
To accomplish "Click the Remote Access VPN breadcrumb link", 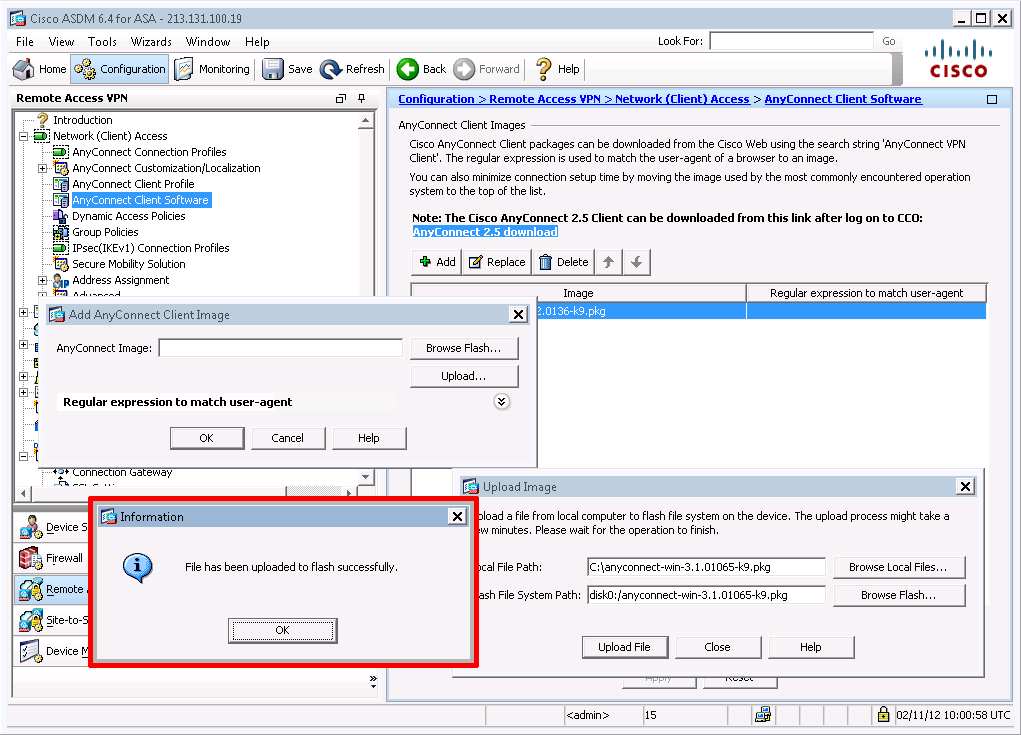I will click(545, 99).
